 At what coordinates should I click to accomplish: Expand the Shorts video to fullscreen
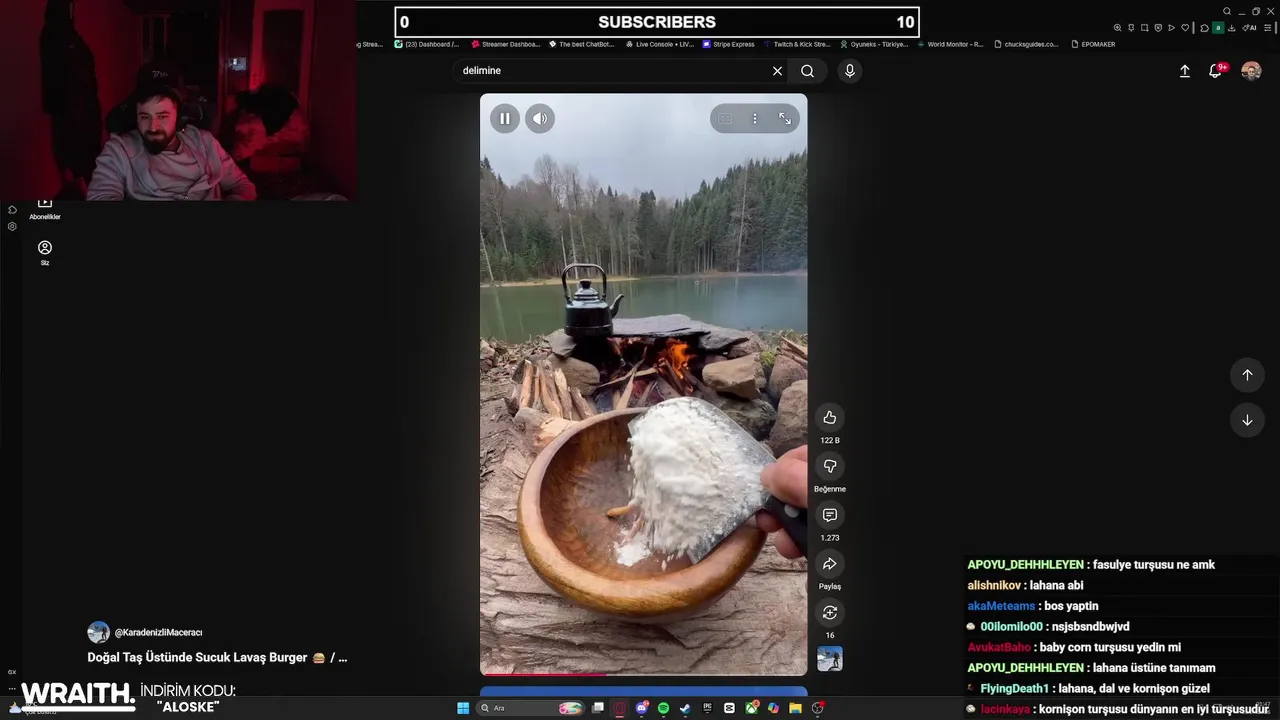785,119
